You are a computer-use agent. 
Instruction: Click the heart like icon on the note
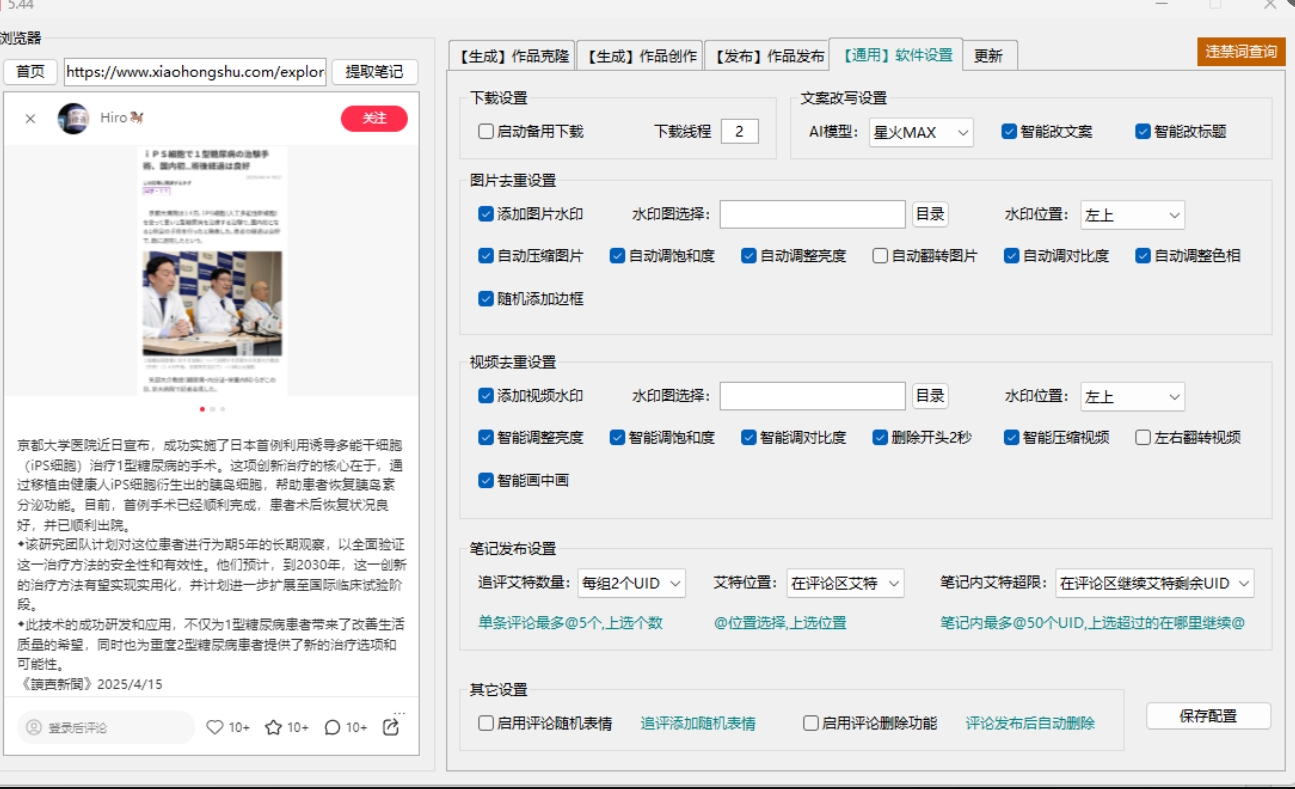(x=214, y=728)
